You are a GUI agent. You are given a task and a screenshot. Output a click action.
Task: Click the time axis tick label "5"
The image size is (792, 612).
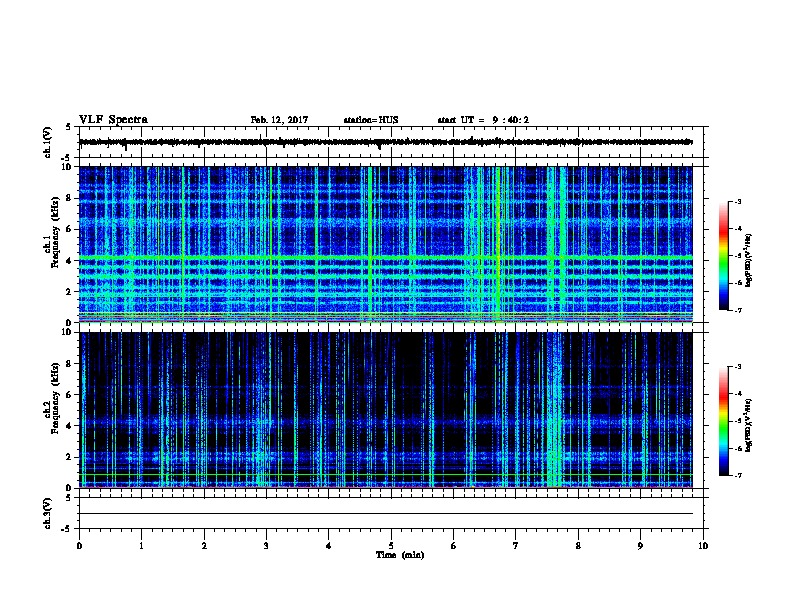[x=391, y=546]
